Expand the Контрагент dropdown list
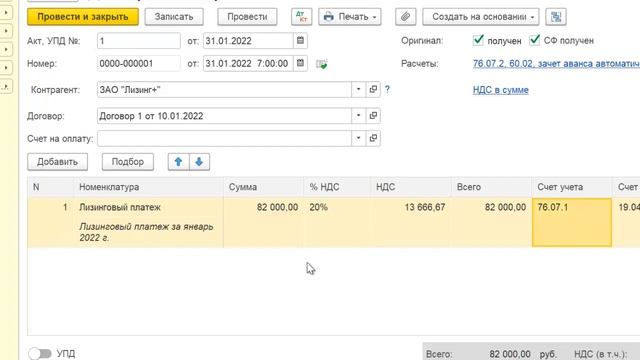This screenshot has width=640, height=360. [358, 89]
